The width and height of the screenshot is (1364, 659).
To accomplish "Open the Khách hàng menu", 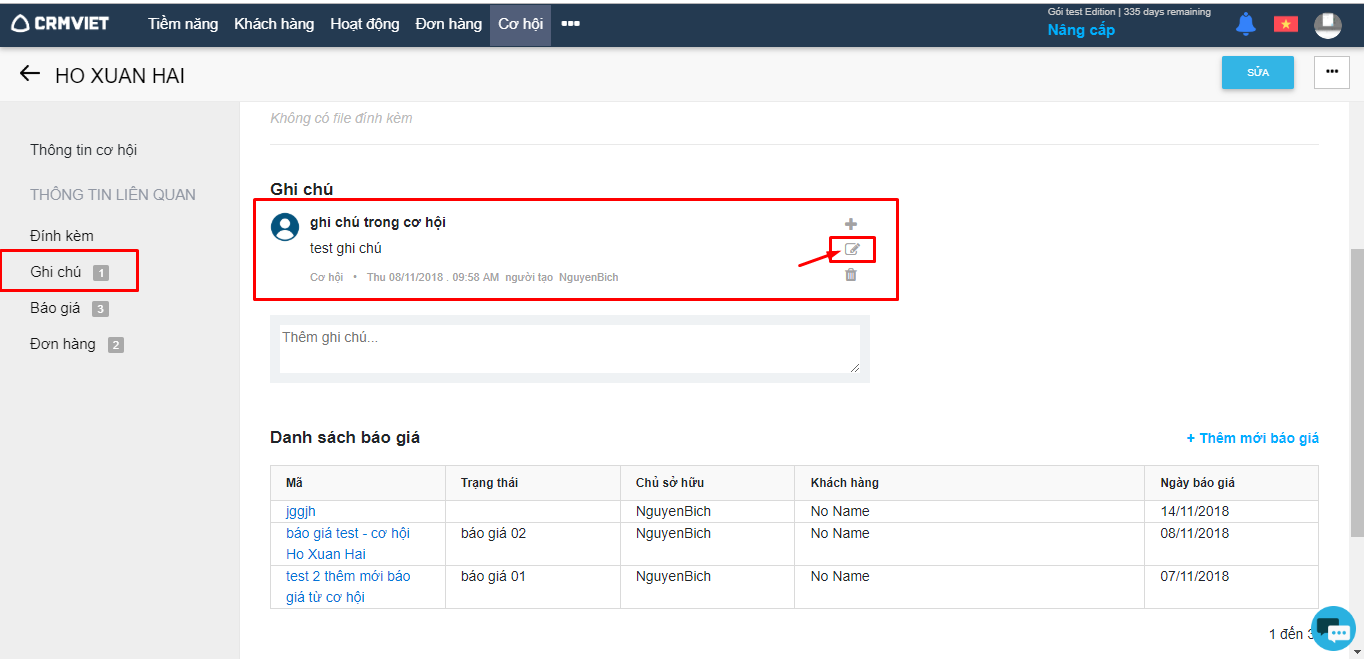I will 274,24.
